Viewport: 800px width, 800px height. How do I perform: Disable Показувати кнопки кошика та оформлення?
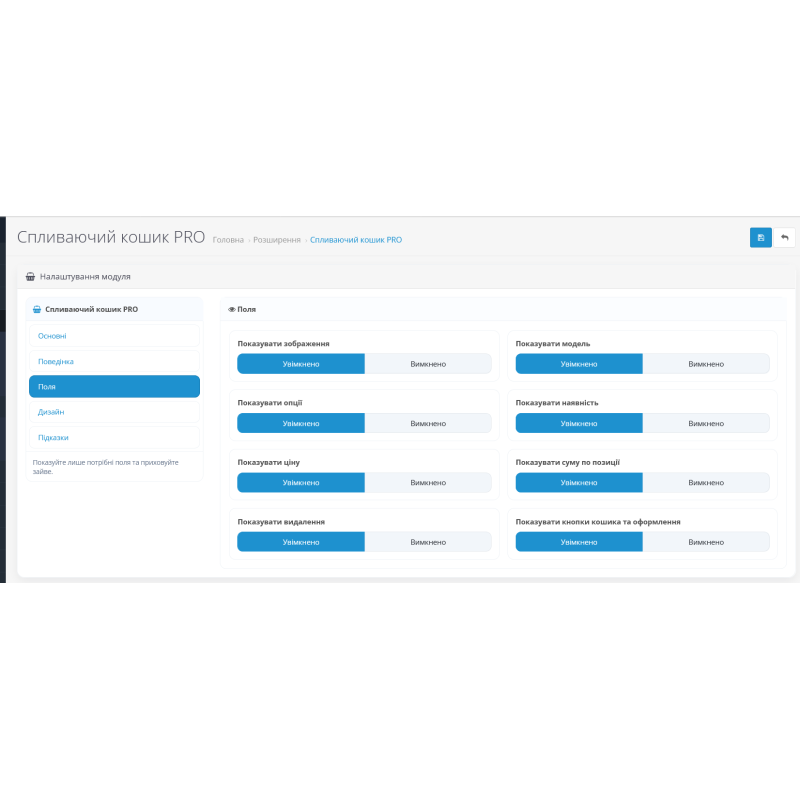(706, 542)
